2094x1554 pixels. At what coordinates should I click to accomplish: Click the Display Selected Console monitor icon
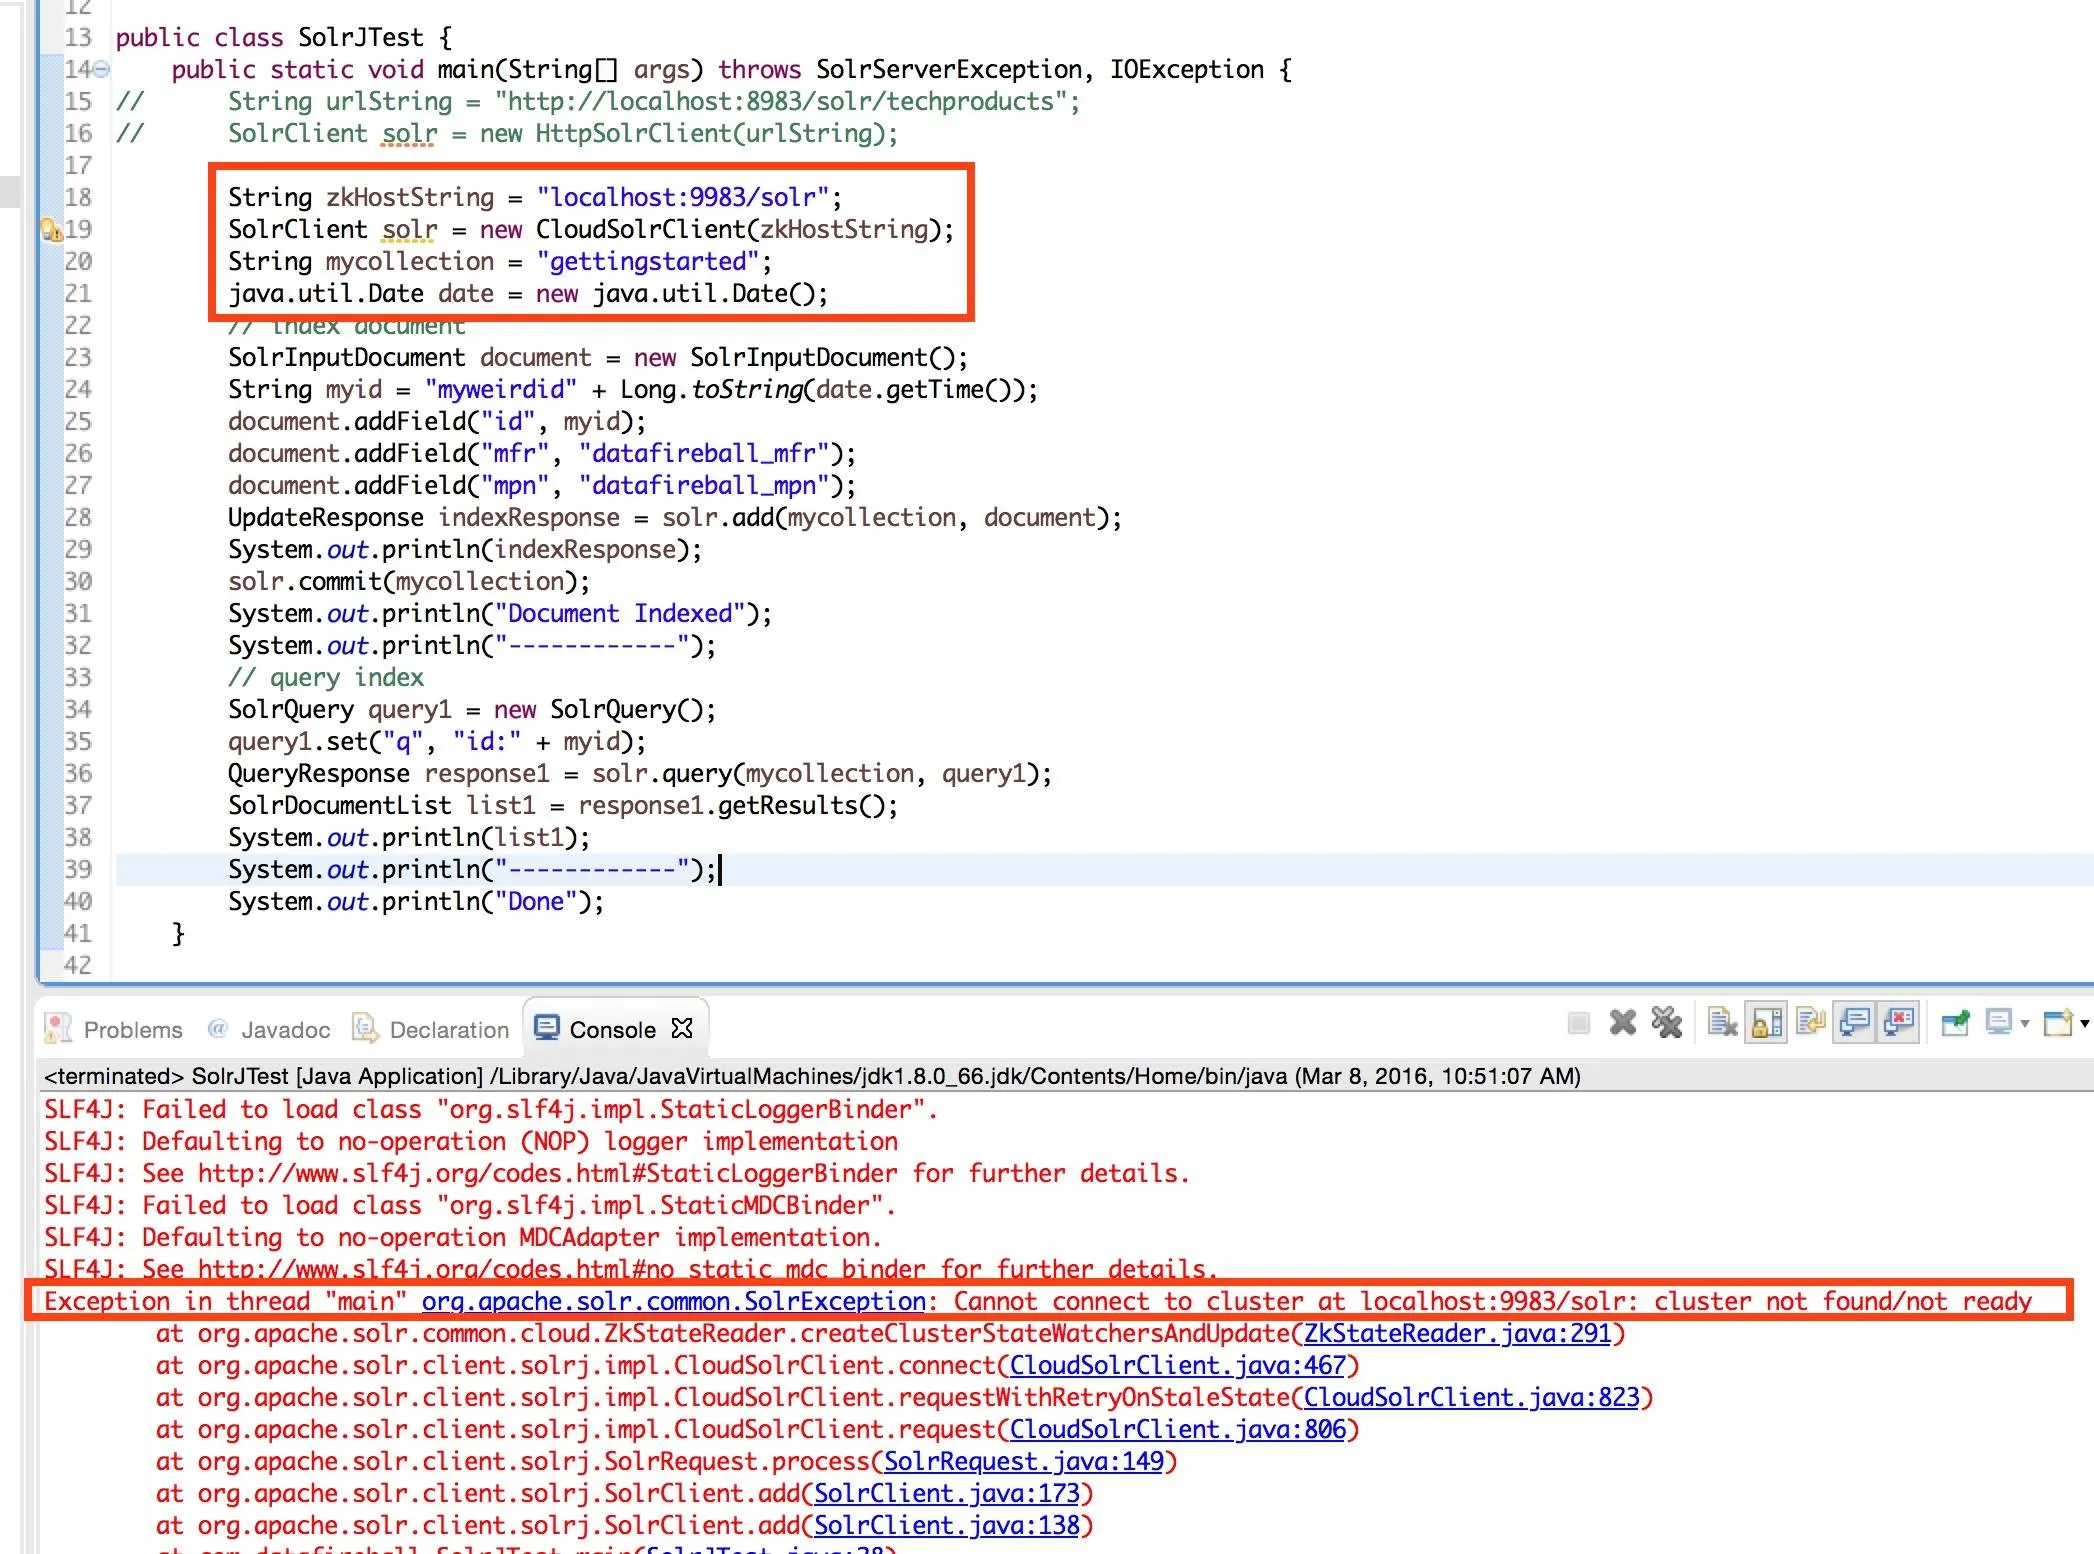[x=1999, y=1022]
